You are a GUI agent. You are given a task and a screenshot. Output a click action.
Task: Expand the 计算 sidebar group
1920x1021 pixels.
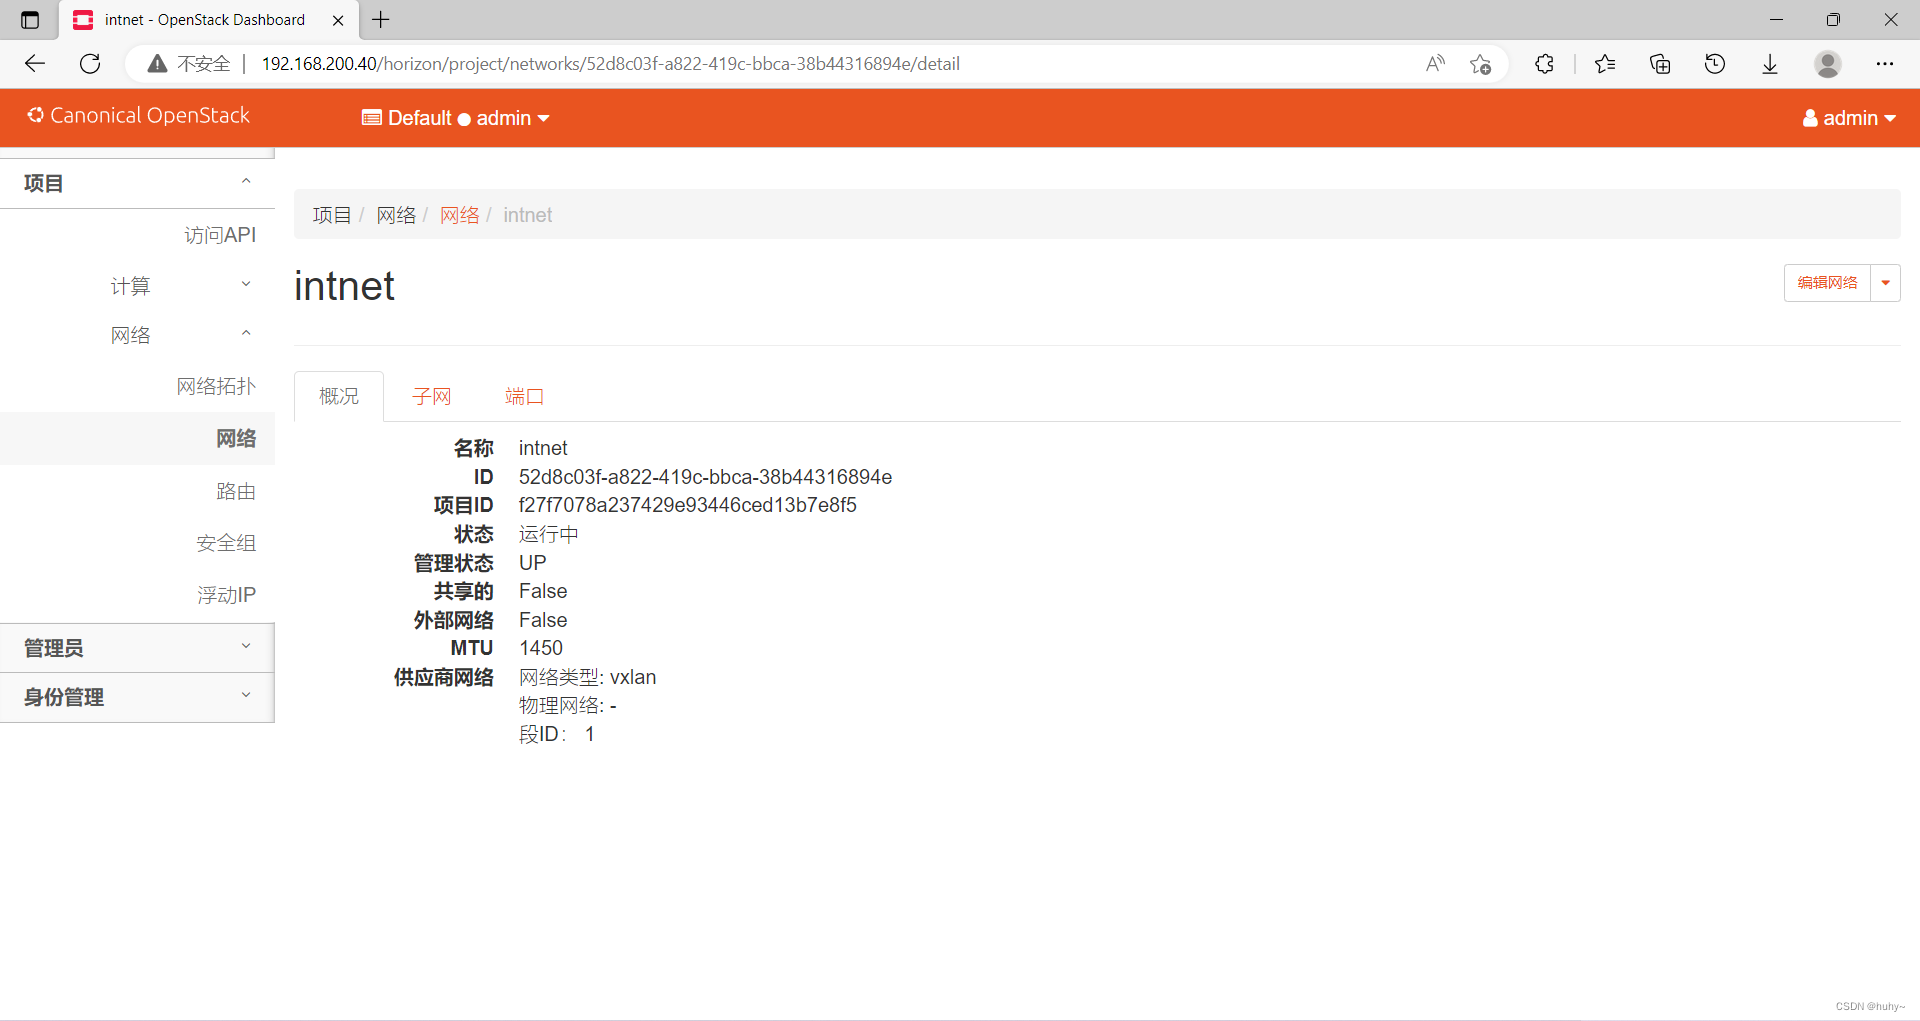pyautogui.click(x=137, y=286)
